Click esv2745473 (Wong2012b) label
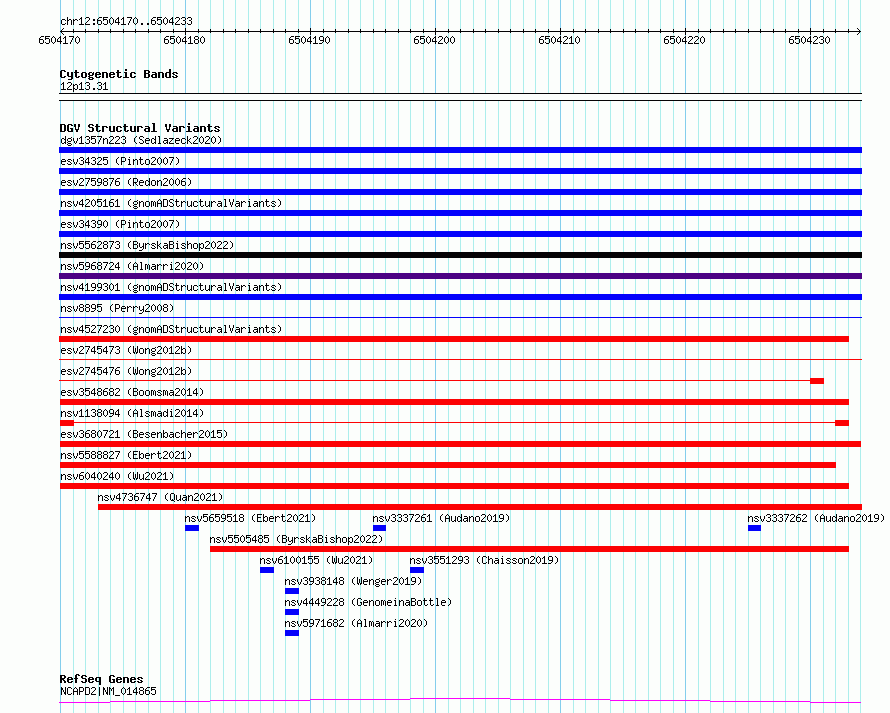 (x=126, y=350)
